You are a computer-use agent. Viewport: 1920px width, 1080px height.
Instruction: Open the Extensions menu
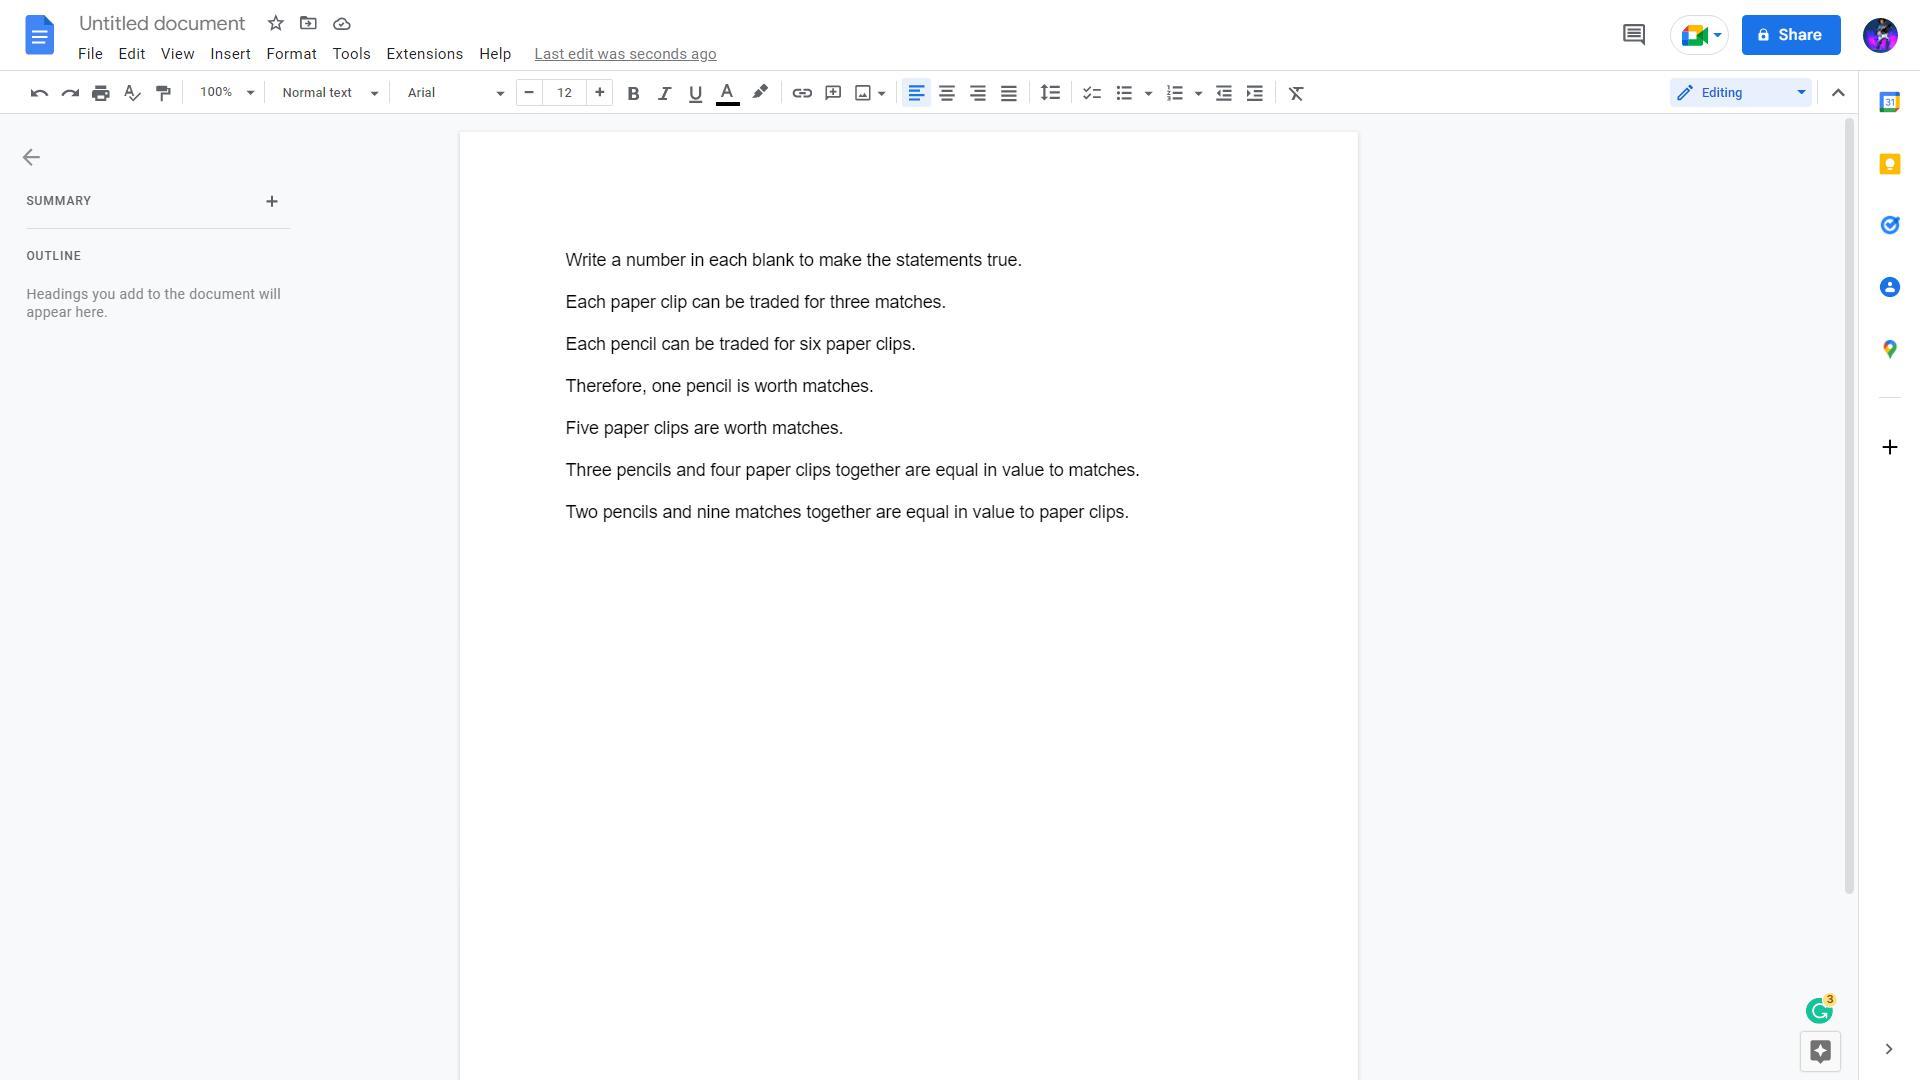[x=424, y=54]
